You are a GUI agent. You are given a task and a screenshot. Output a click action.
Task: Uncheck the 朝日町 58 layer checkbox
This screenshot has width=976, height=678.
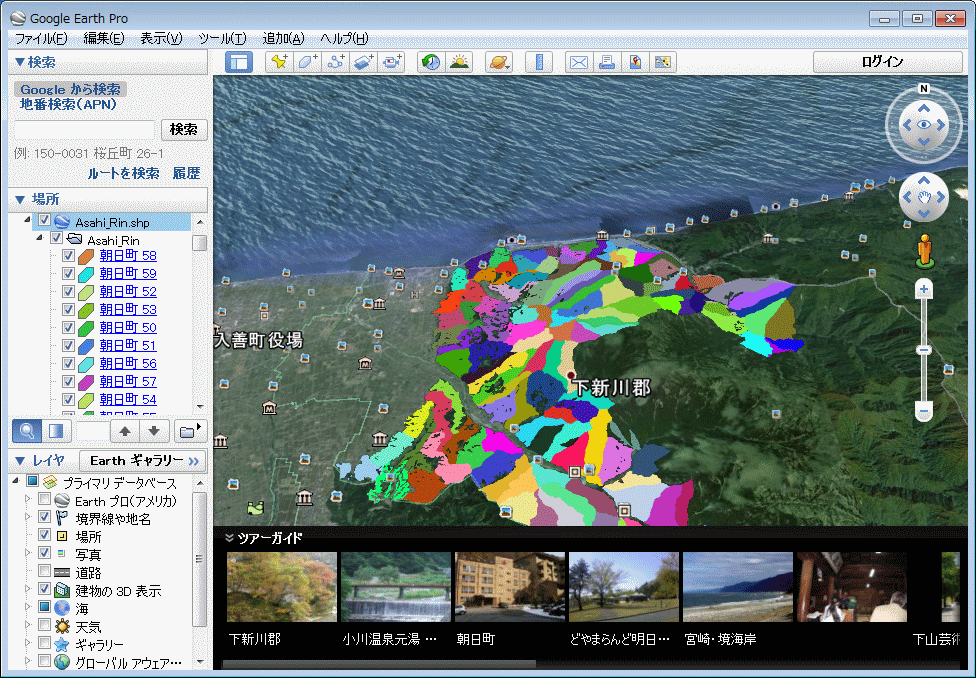click(68, 256)
